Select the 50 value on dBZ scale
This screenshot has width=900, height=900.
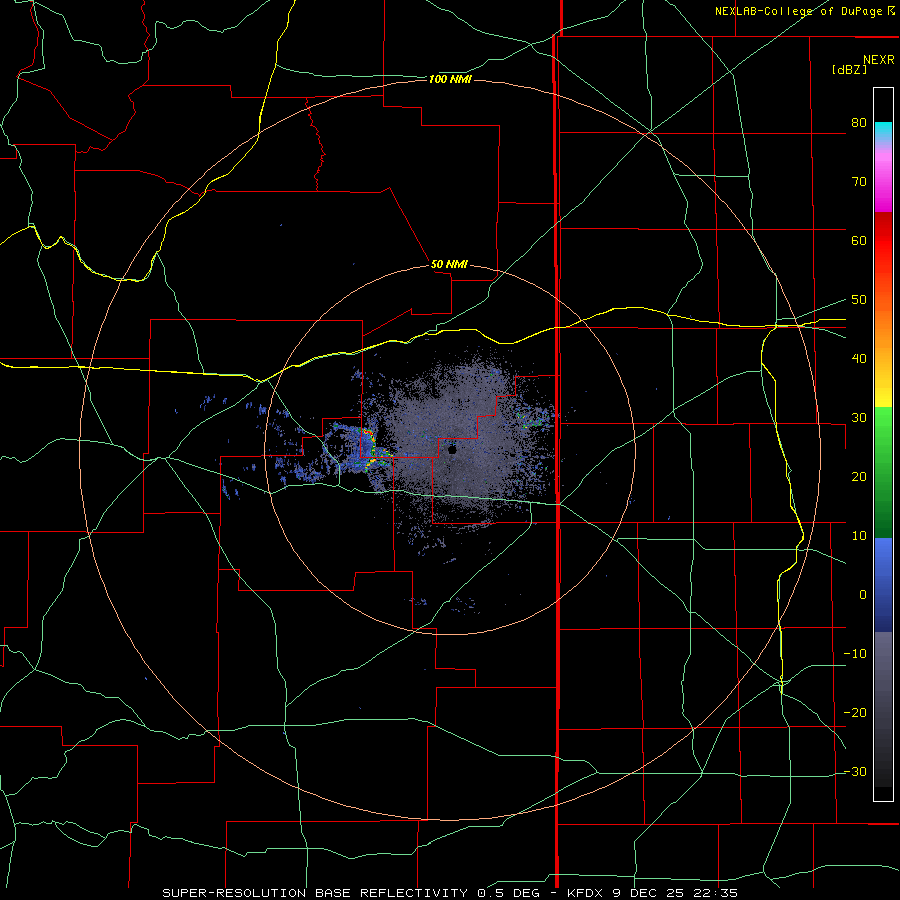859,300
